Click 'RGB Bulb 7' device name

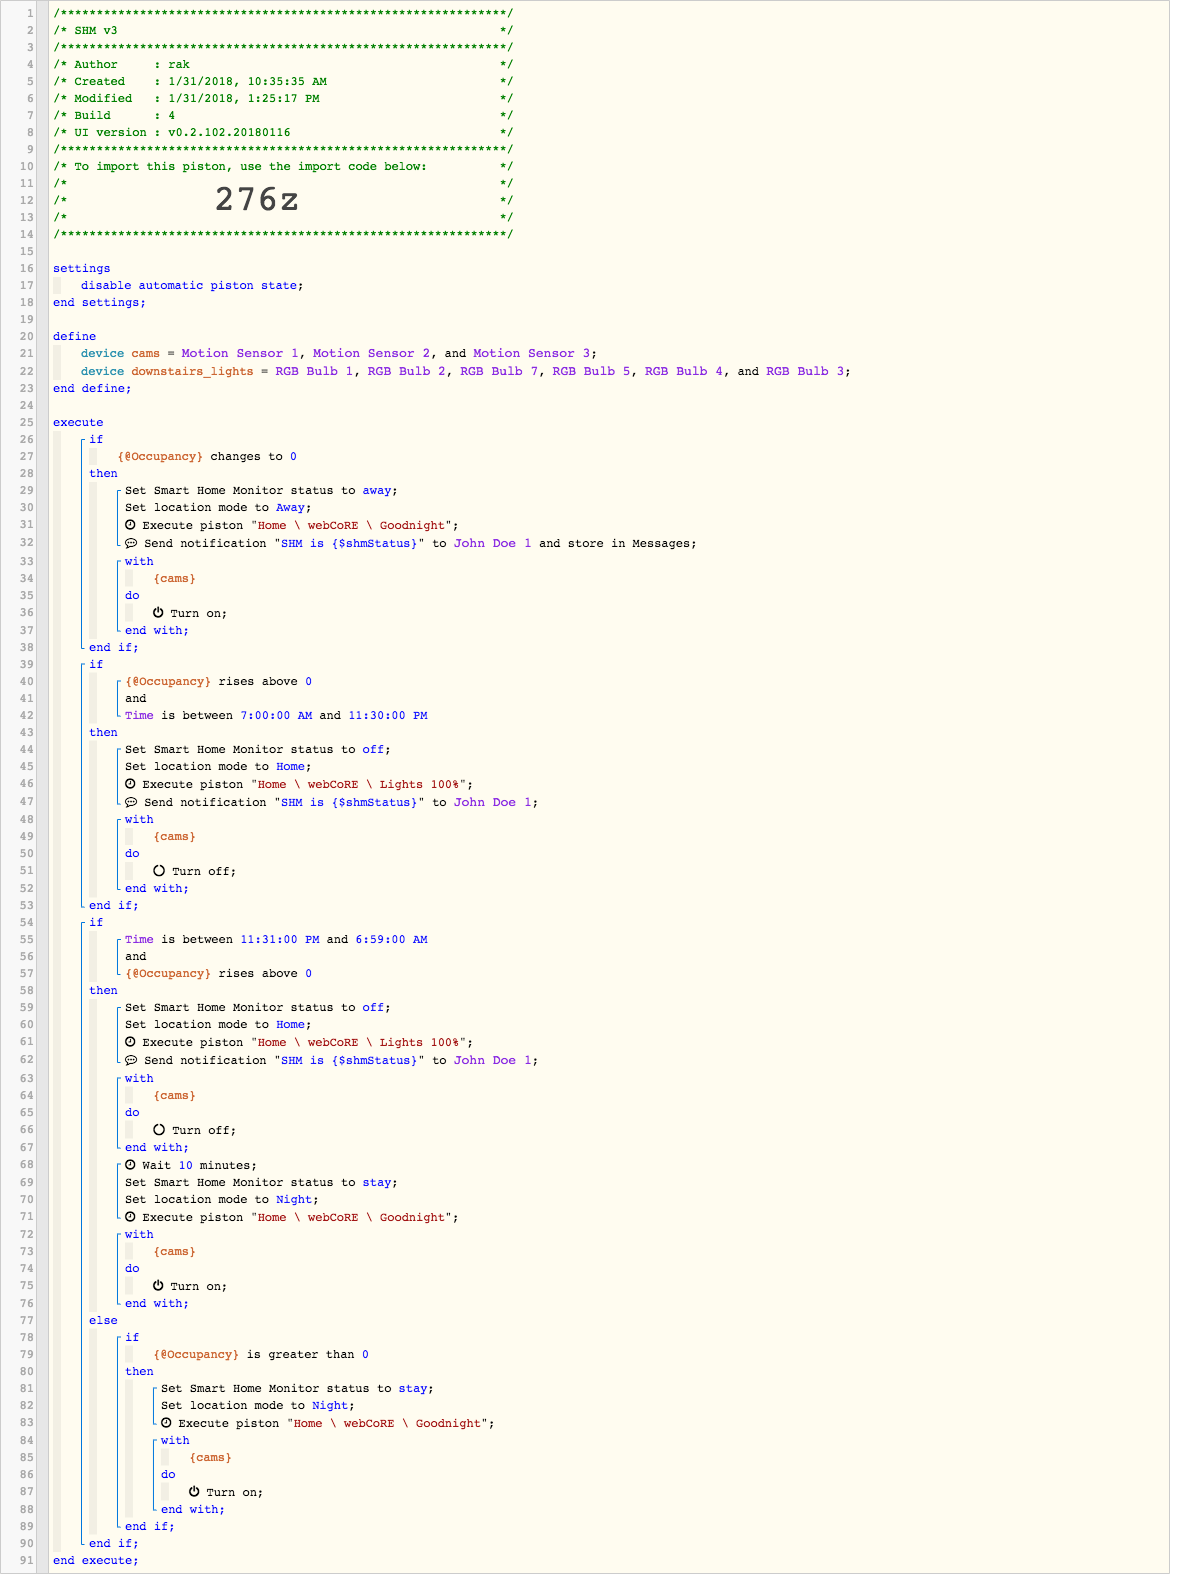(499, 371)
